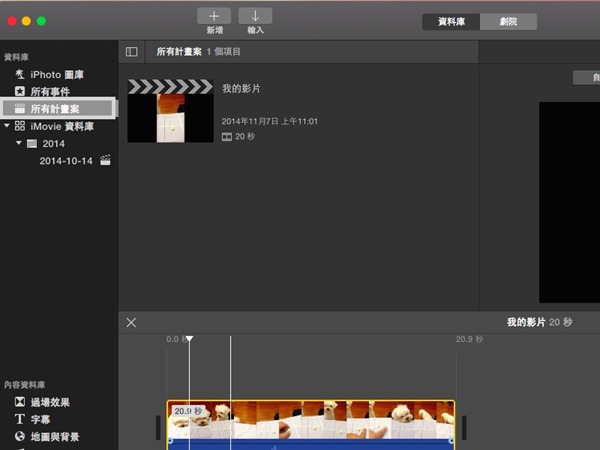600x450 pixels.
Task: Click the right trim handle of clip
Action: pos(464,427)
